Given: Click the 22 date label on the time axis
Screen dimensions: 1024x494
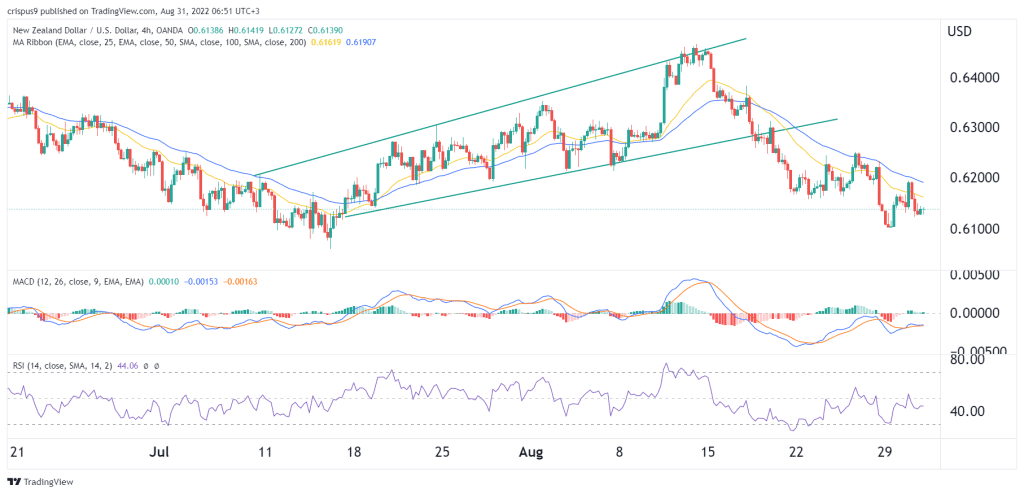Looking at the screenshot, I should pyautogui.click(x=795, y=453).
